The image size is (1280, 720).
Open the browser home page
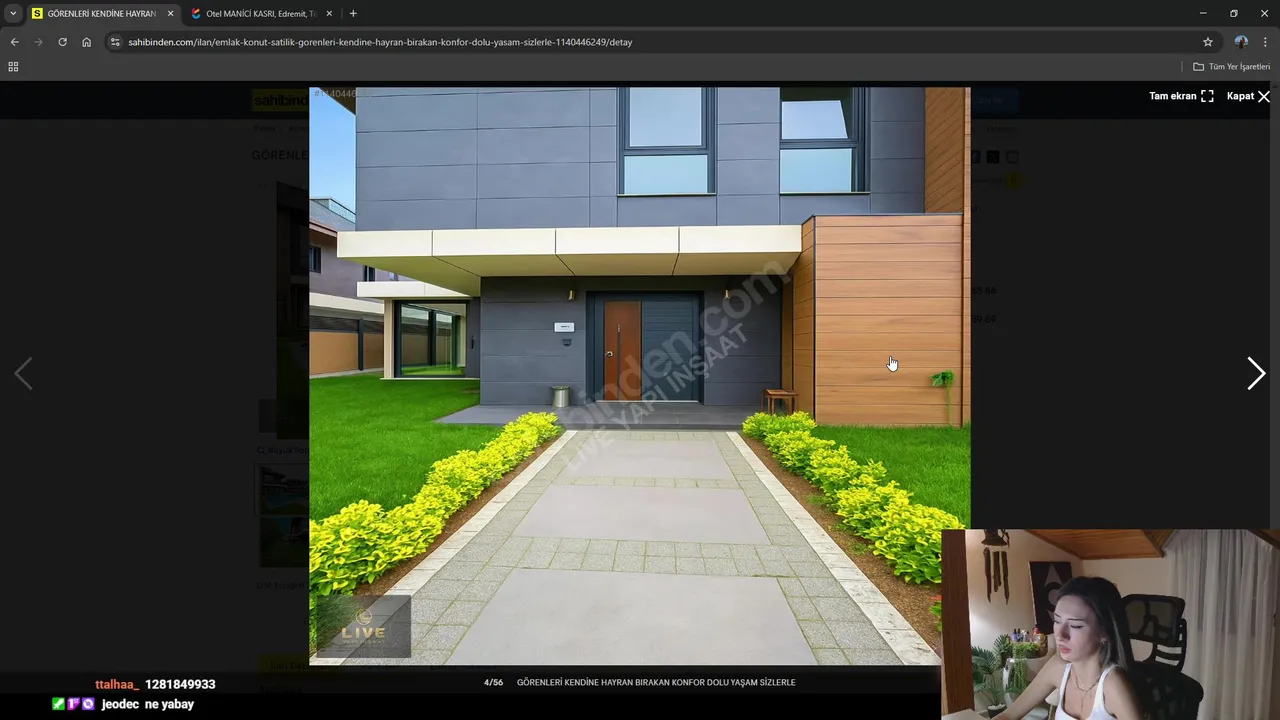click(x=87, y=42)
